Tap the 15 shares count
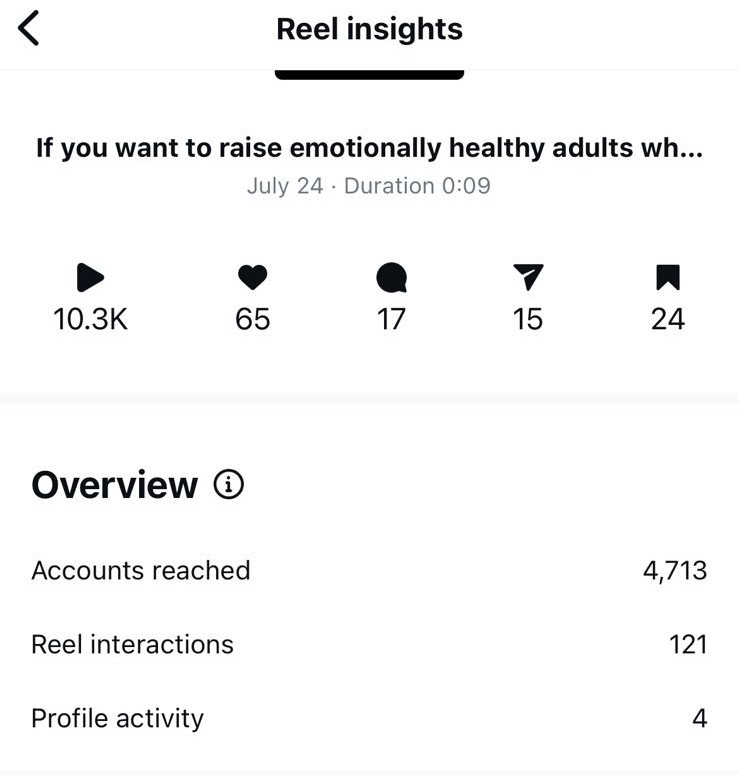The height and width of the screenshot is (775, 739). click(x=528, y=319)
